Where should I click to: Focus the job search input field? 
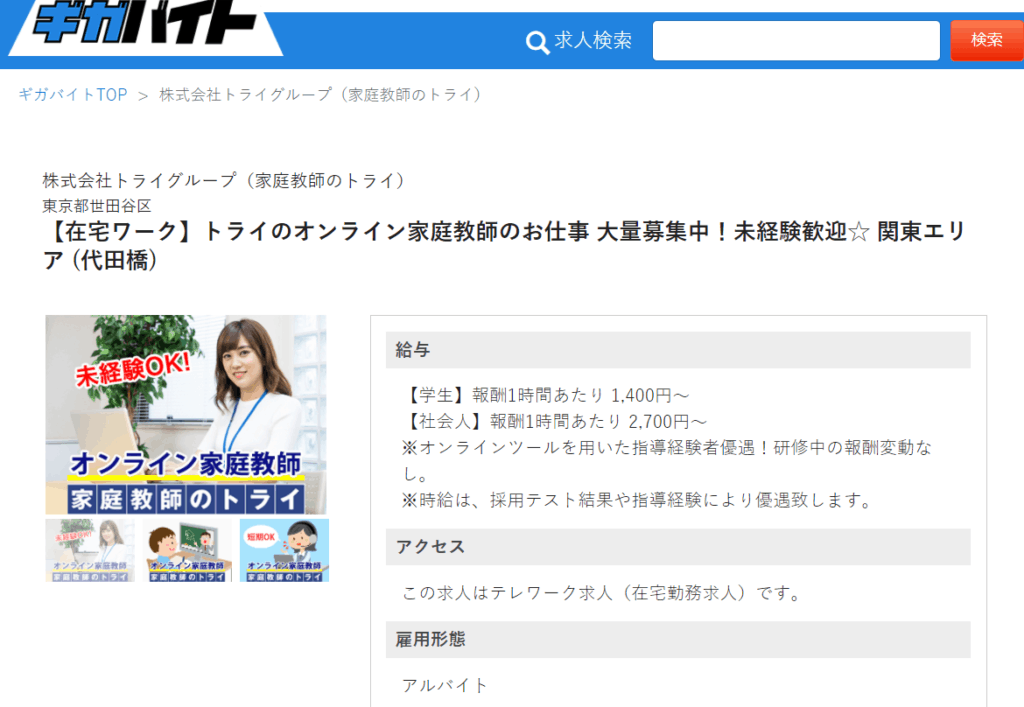pos(796,40)
